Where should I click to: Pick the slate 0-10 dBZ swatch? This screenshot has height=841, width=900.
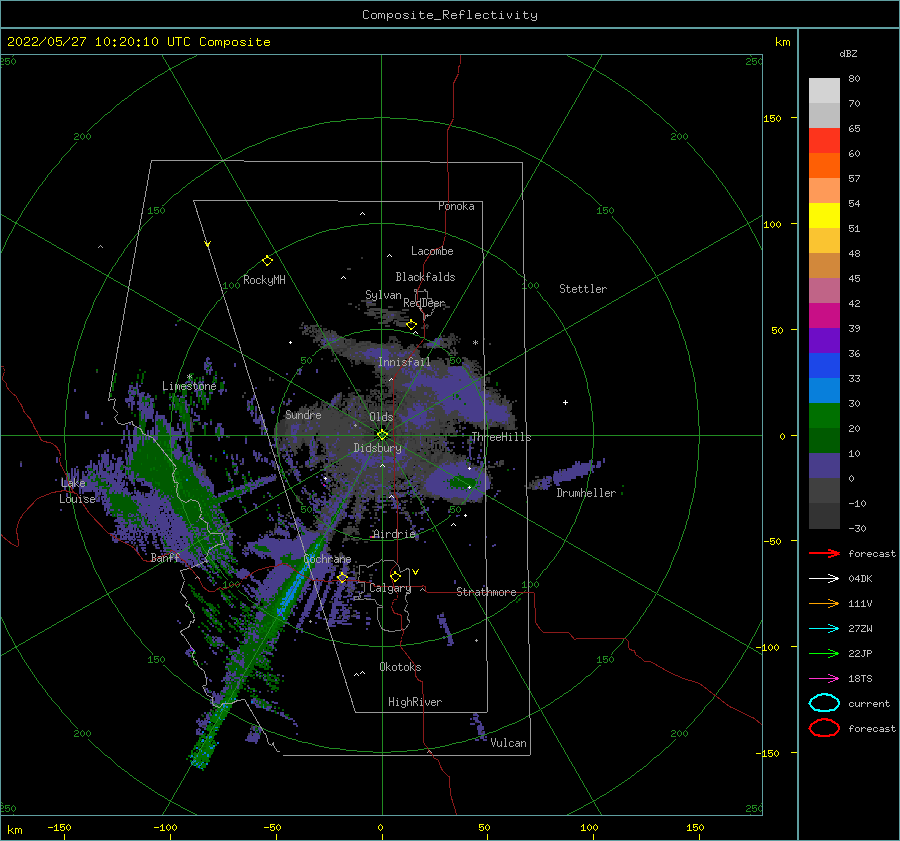824,466
